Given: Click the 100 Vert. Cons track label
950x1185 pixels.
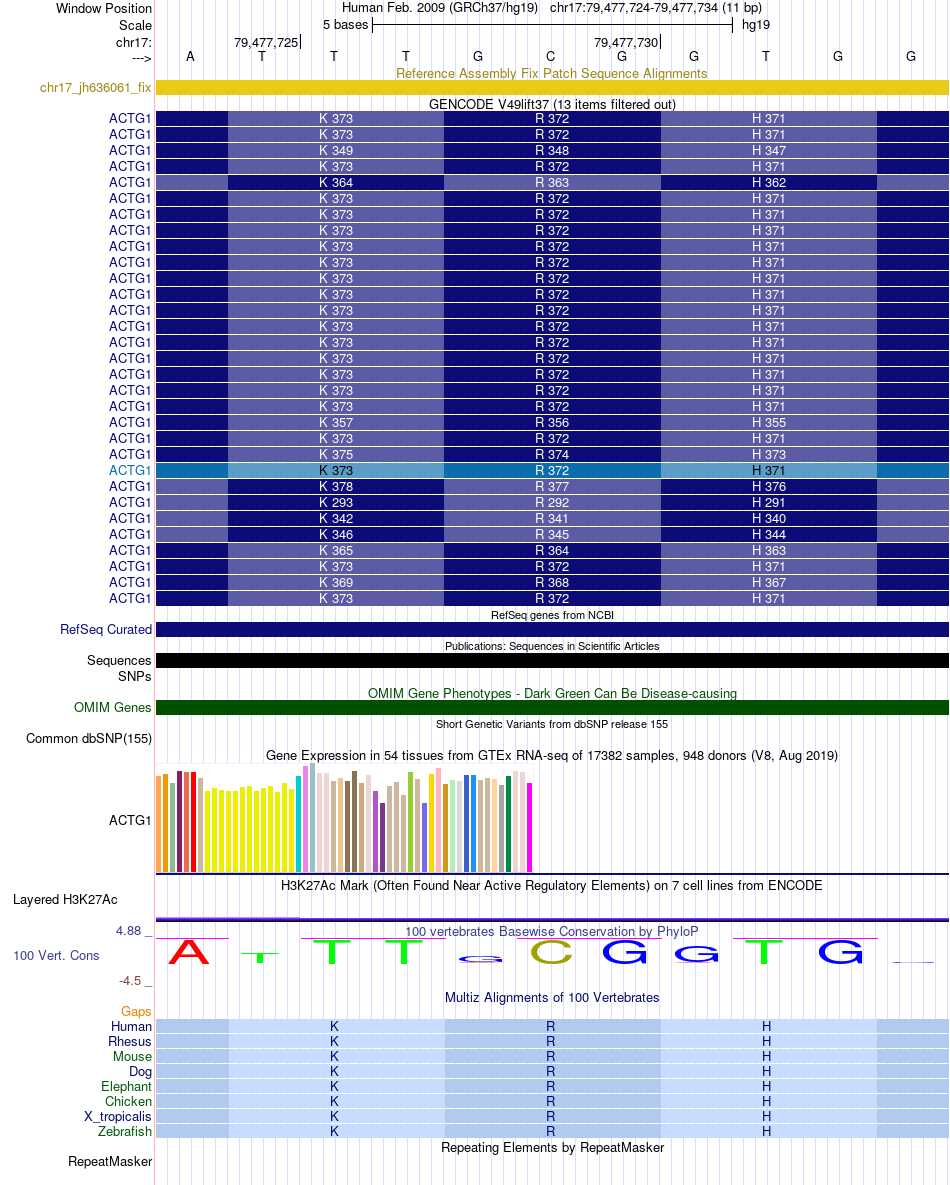Looking at the screenshot, I should pyautogui.click(x=56, y=955).
